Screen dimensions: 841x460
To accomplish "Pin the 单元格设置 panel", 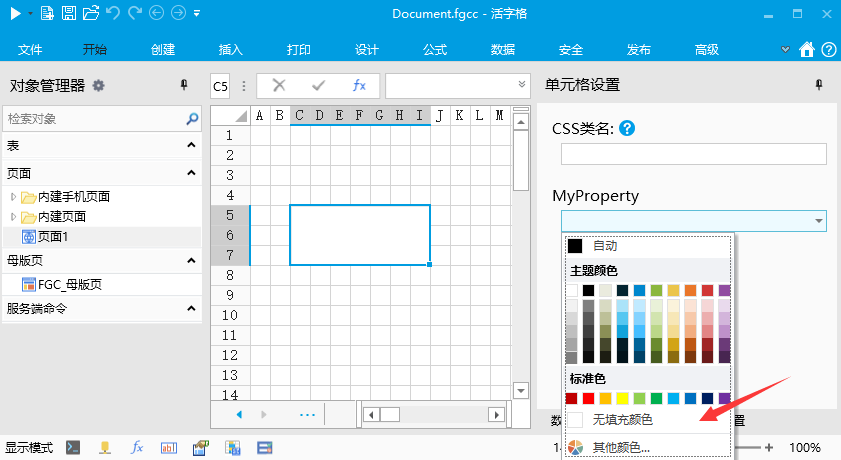I will click(819, 85).
